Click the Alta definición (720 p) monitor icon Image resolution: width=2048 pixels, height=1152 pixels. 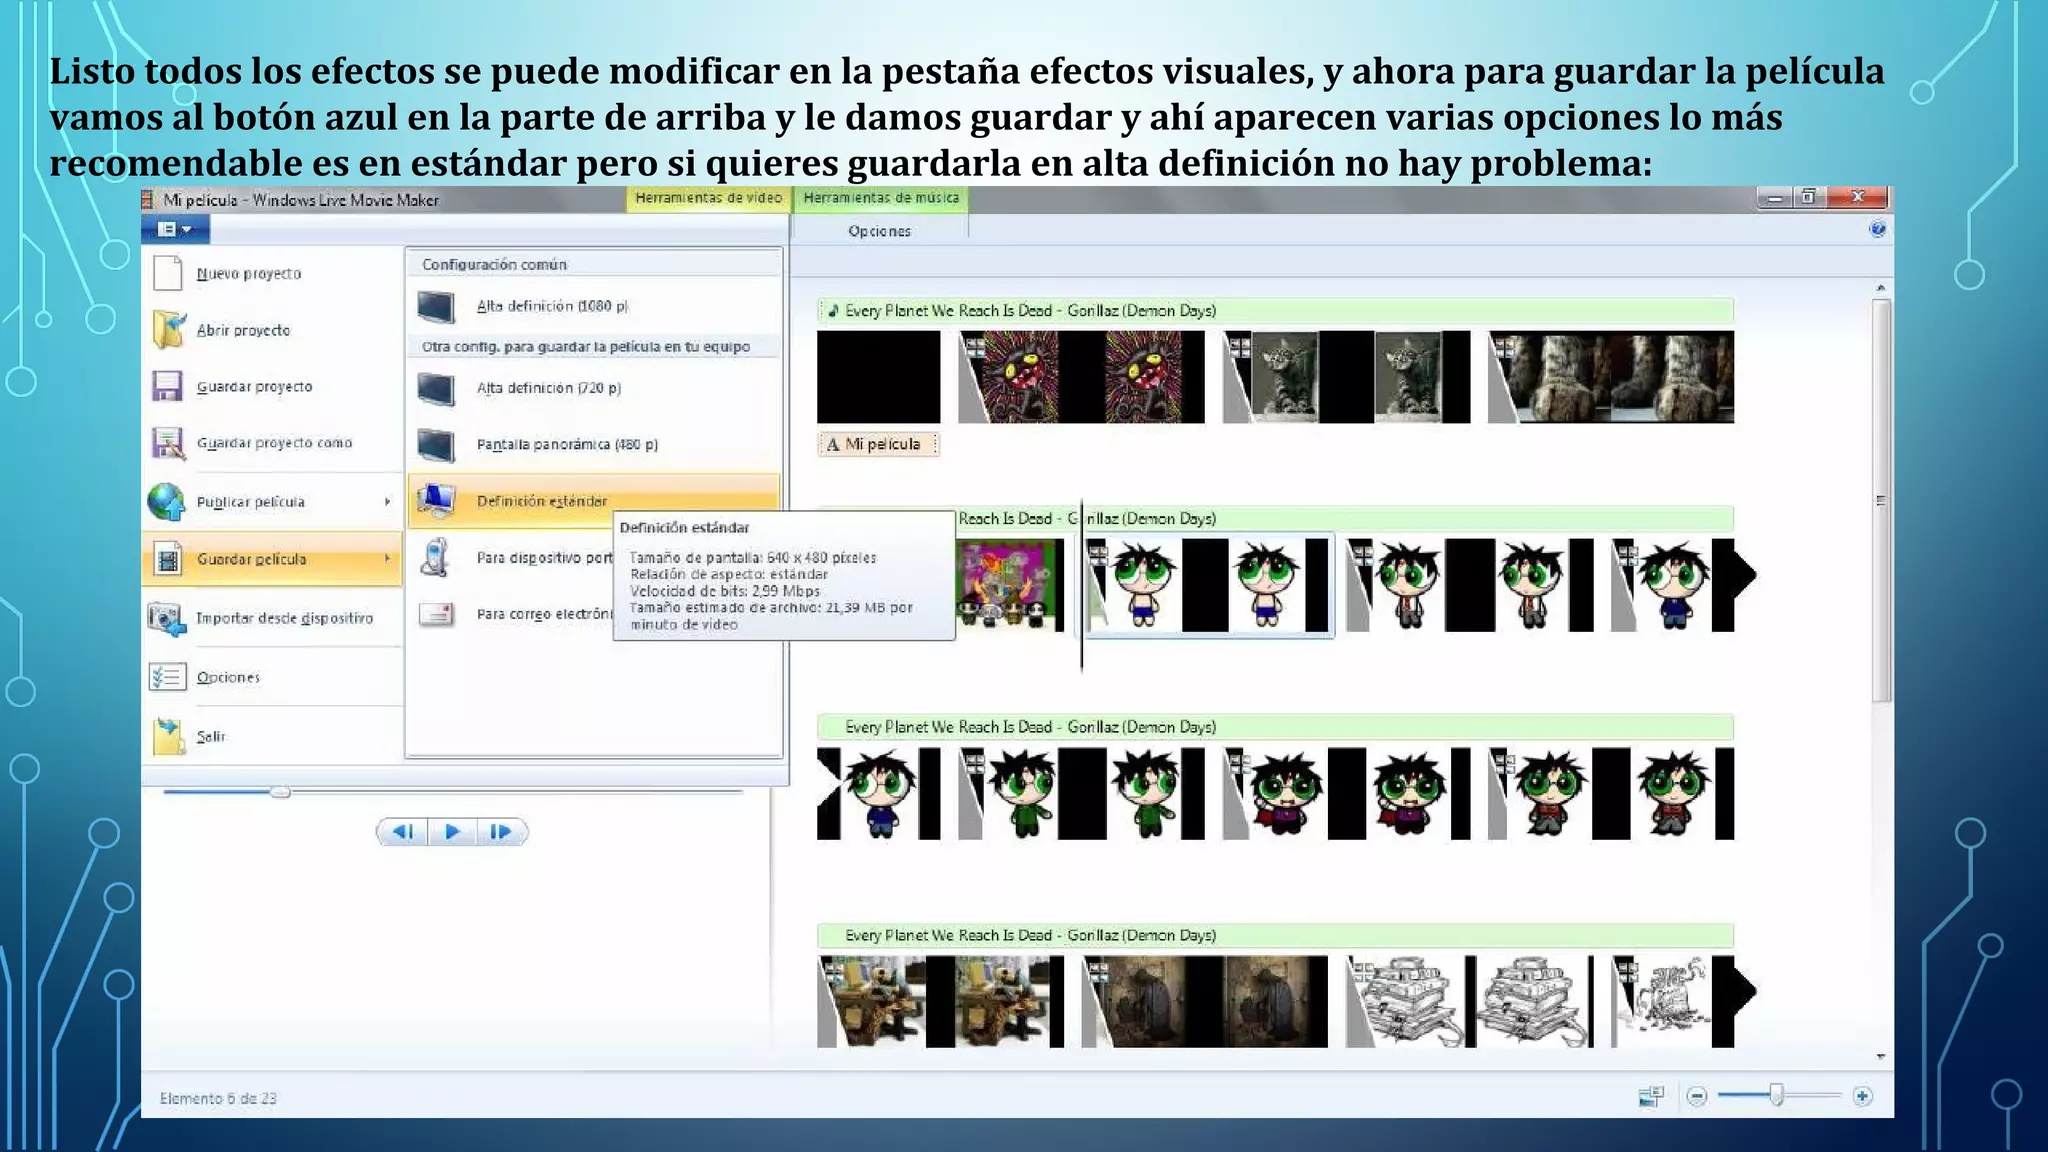click(x=436, y=388)
